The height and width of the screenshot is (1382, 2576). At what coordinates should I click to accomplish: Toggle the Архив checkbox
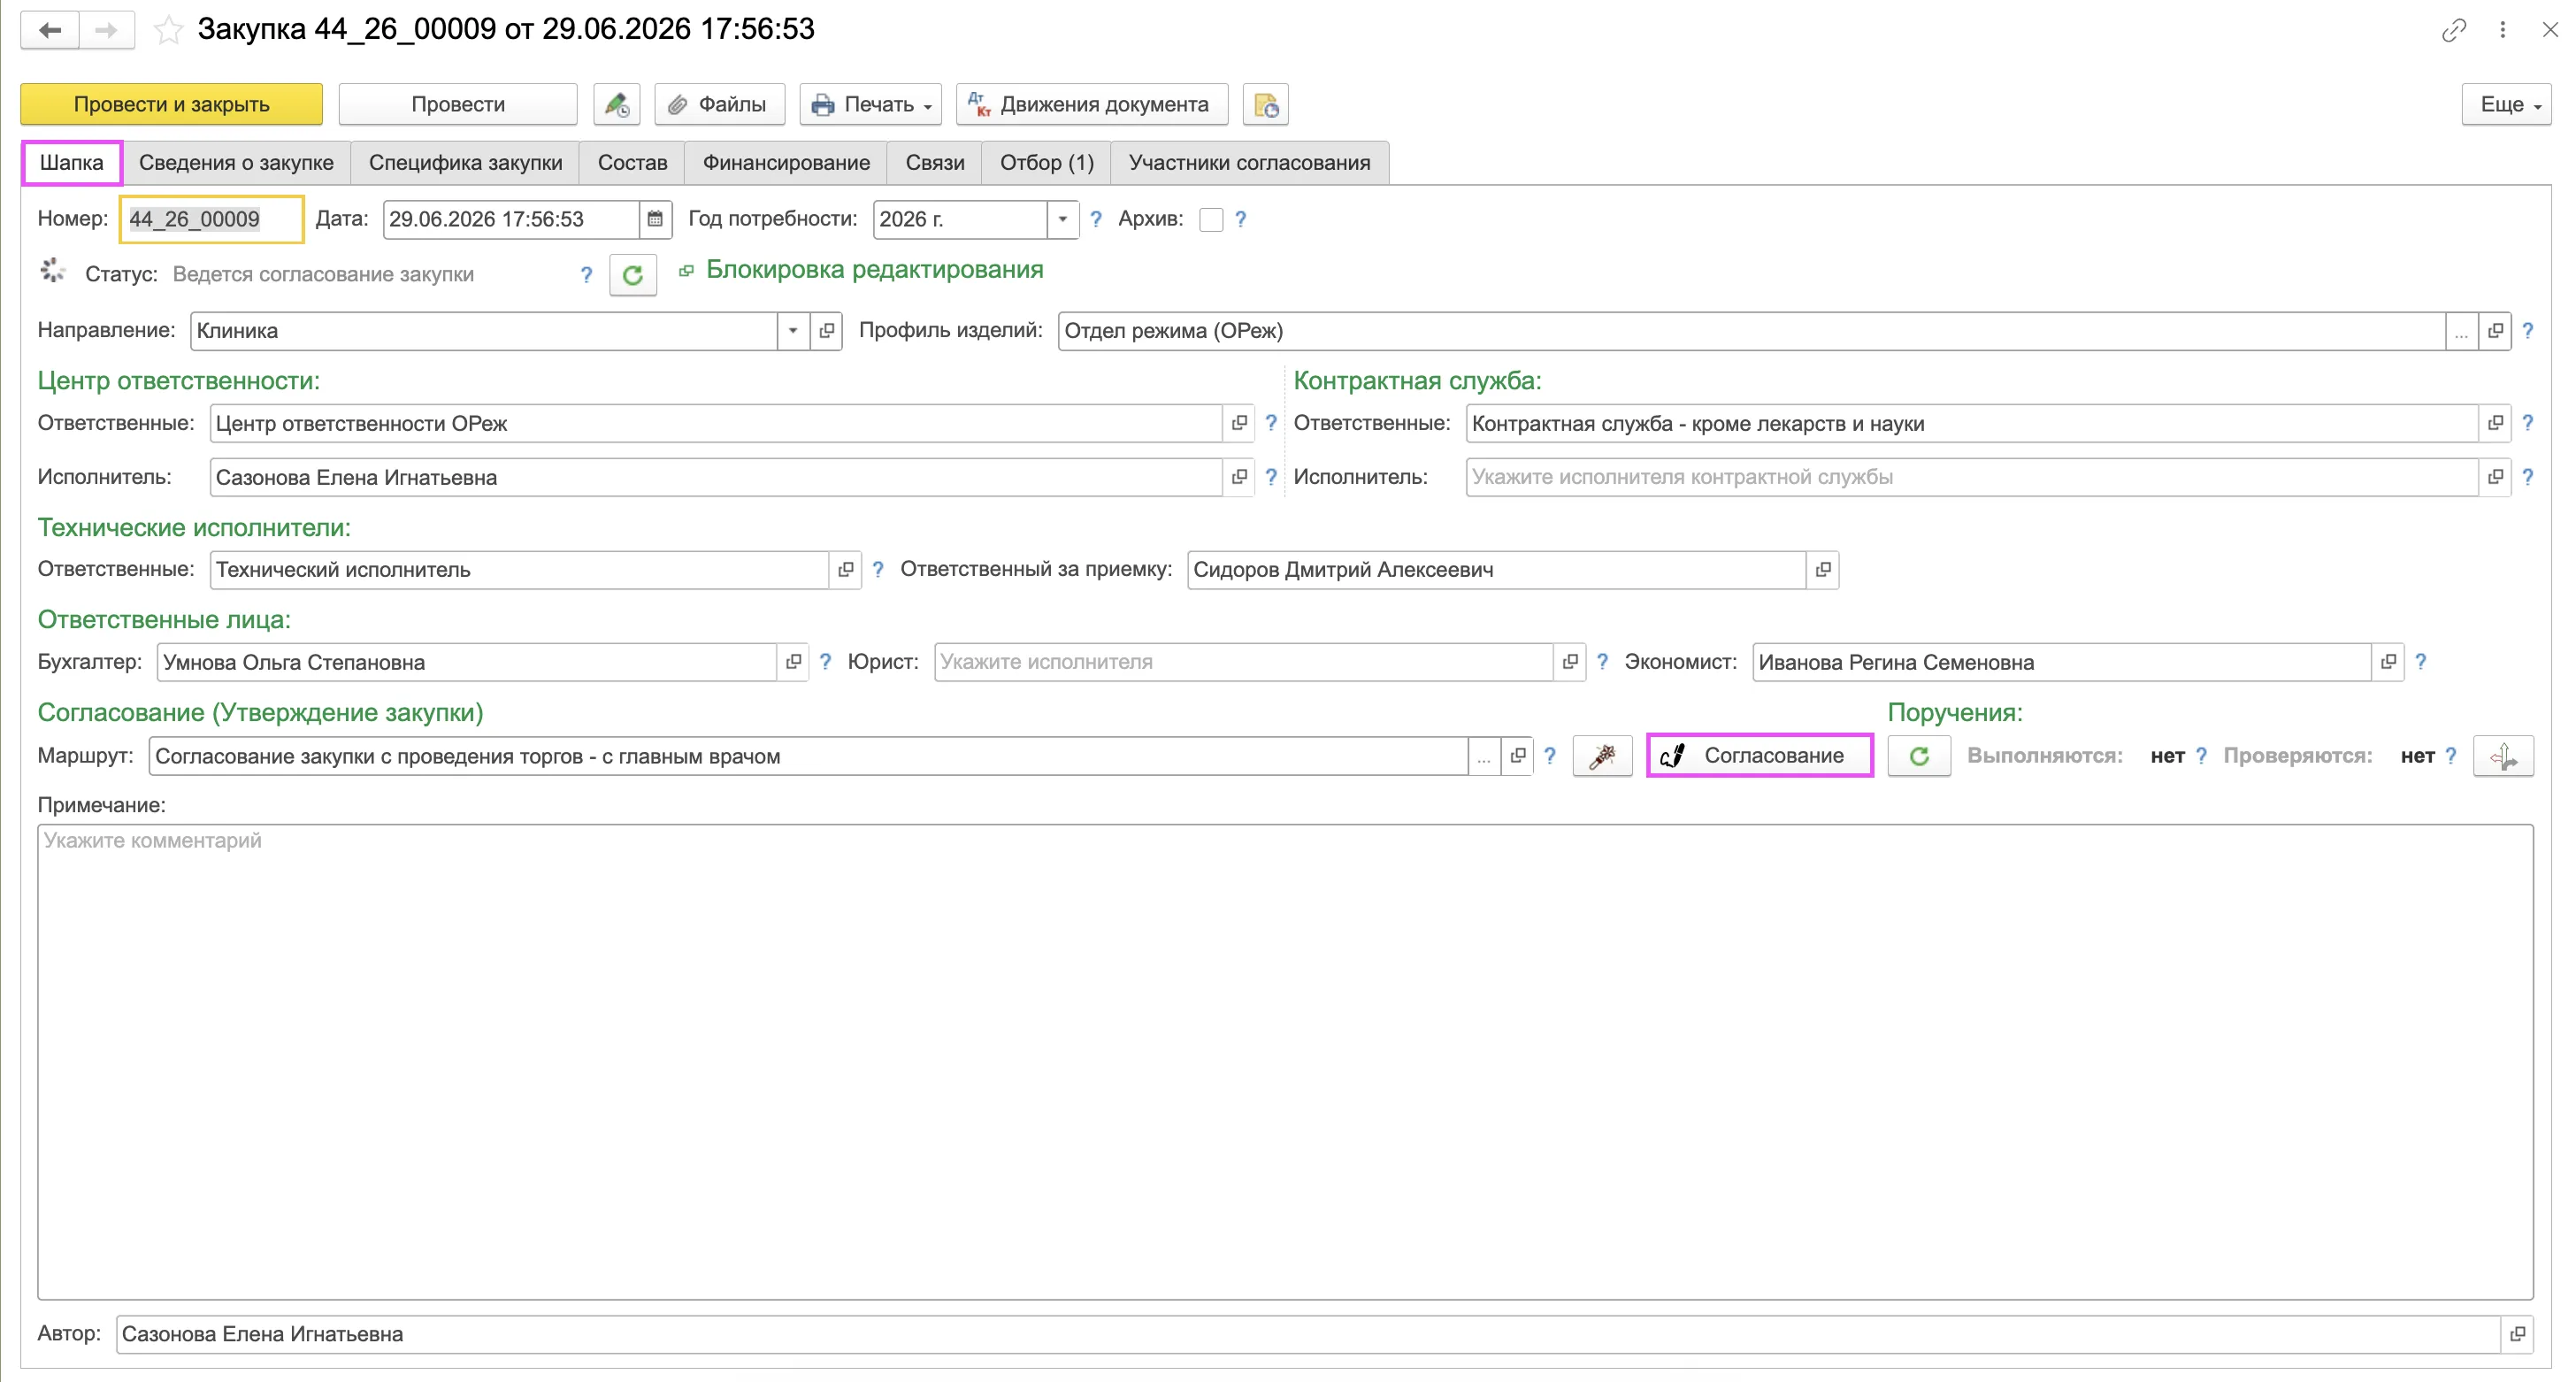pos(1210,219)
